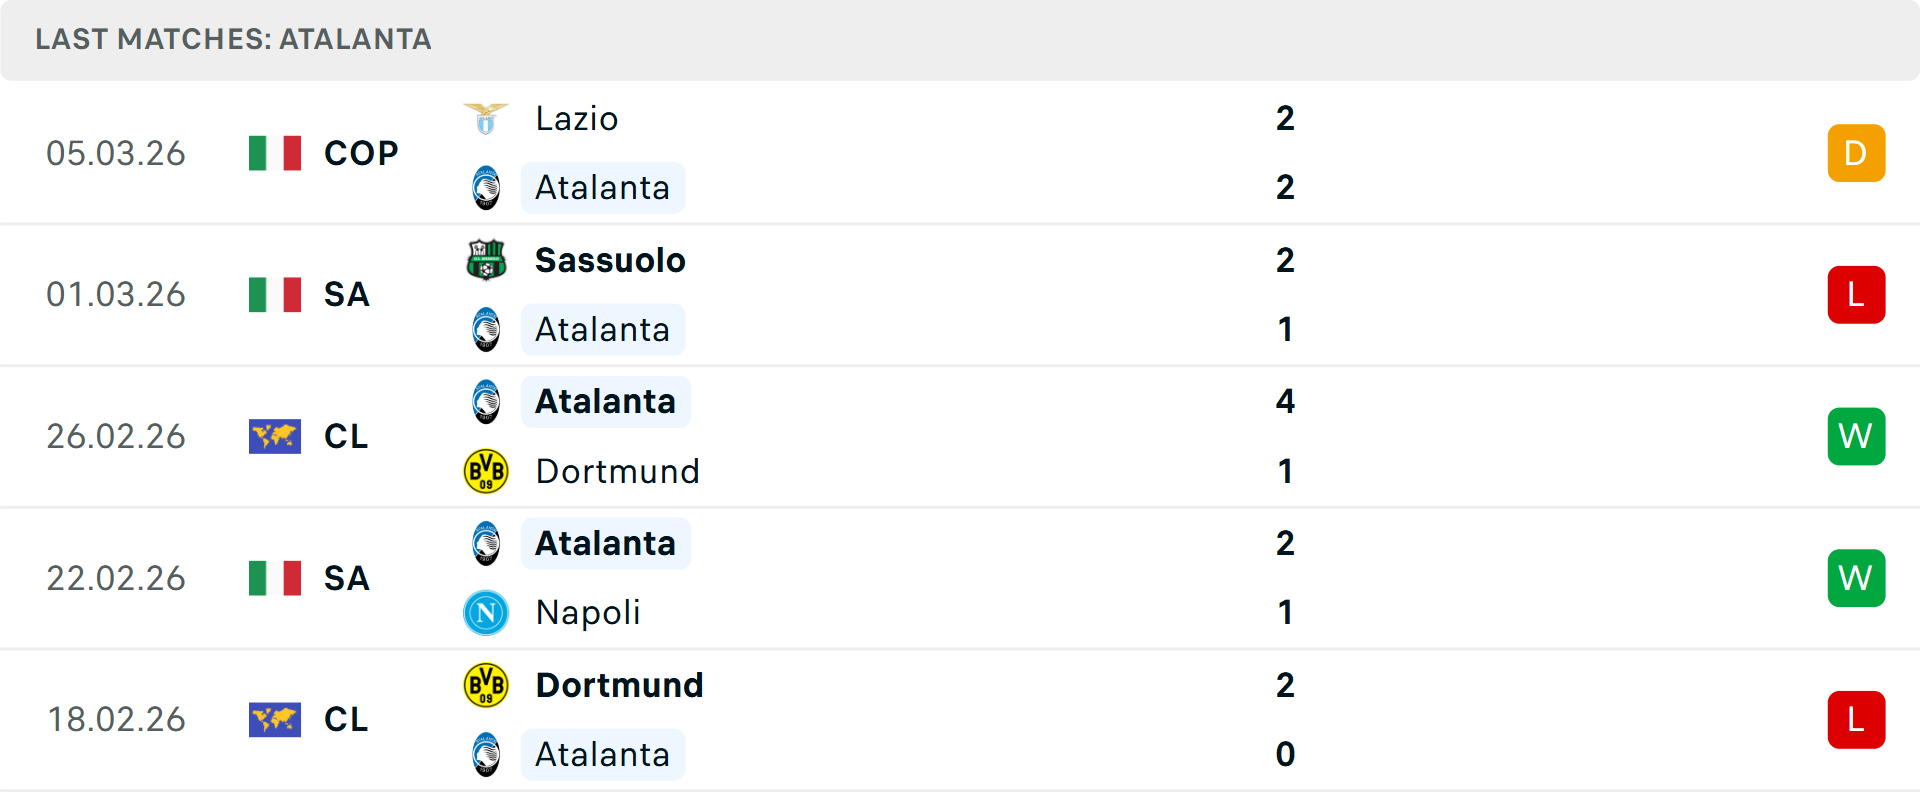Open the Sassuolo team link

[610, 260]
